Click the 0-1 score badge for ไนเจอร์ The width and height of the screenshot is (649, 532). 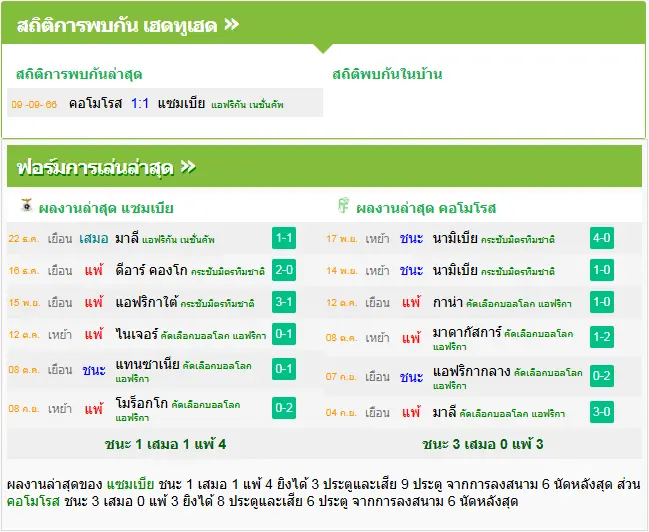pos(284,334)
